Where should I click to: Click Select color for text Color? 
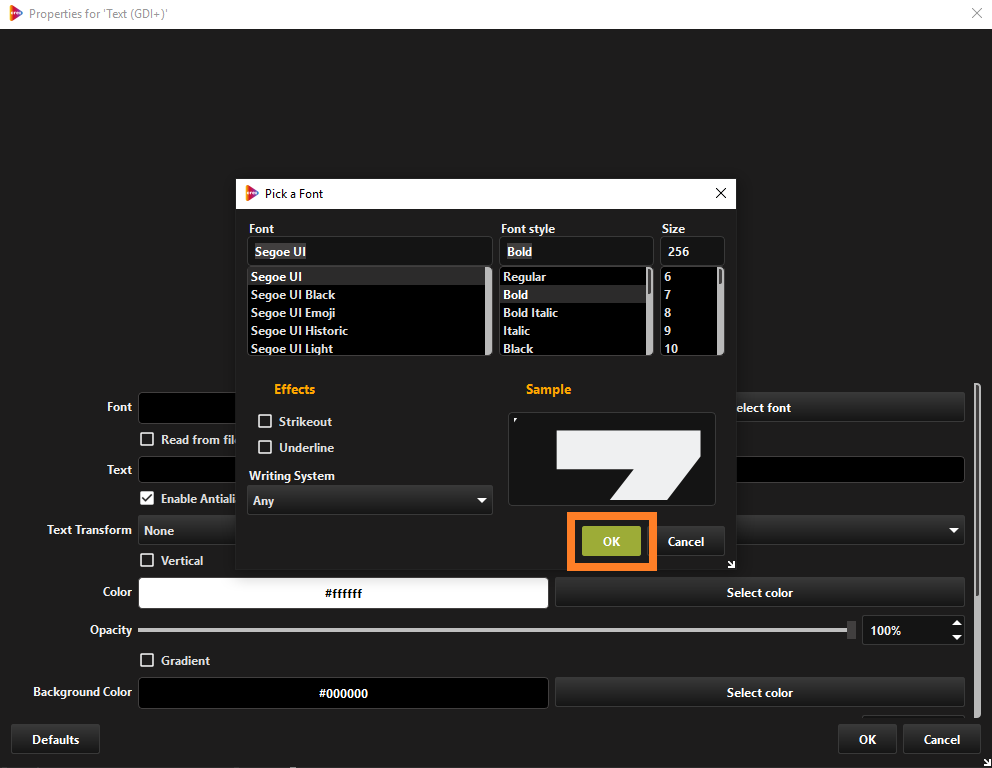pyautogui.click(x=759, y=593)
